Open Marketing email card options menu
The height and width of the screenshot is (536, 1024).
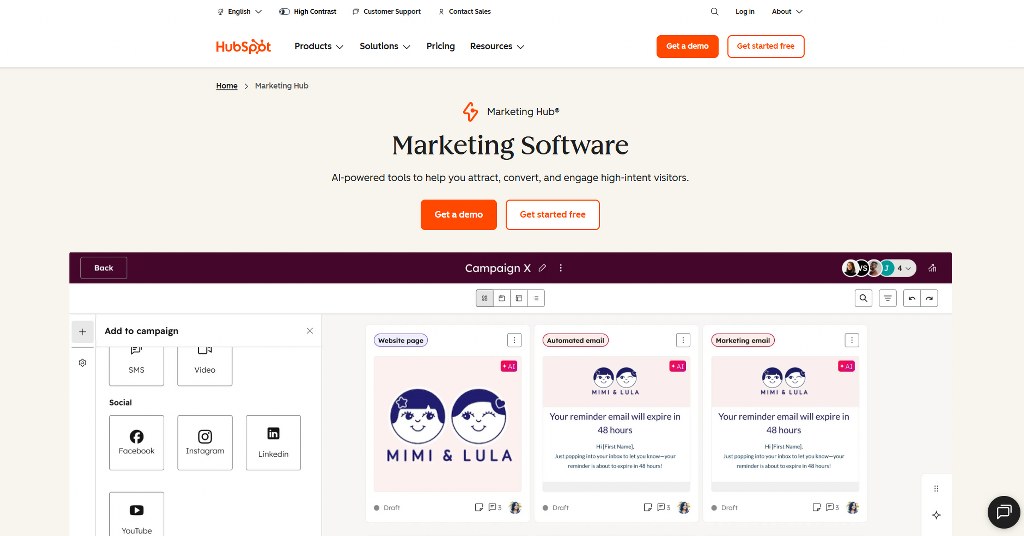(852, 340)
